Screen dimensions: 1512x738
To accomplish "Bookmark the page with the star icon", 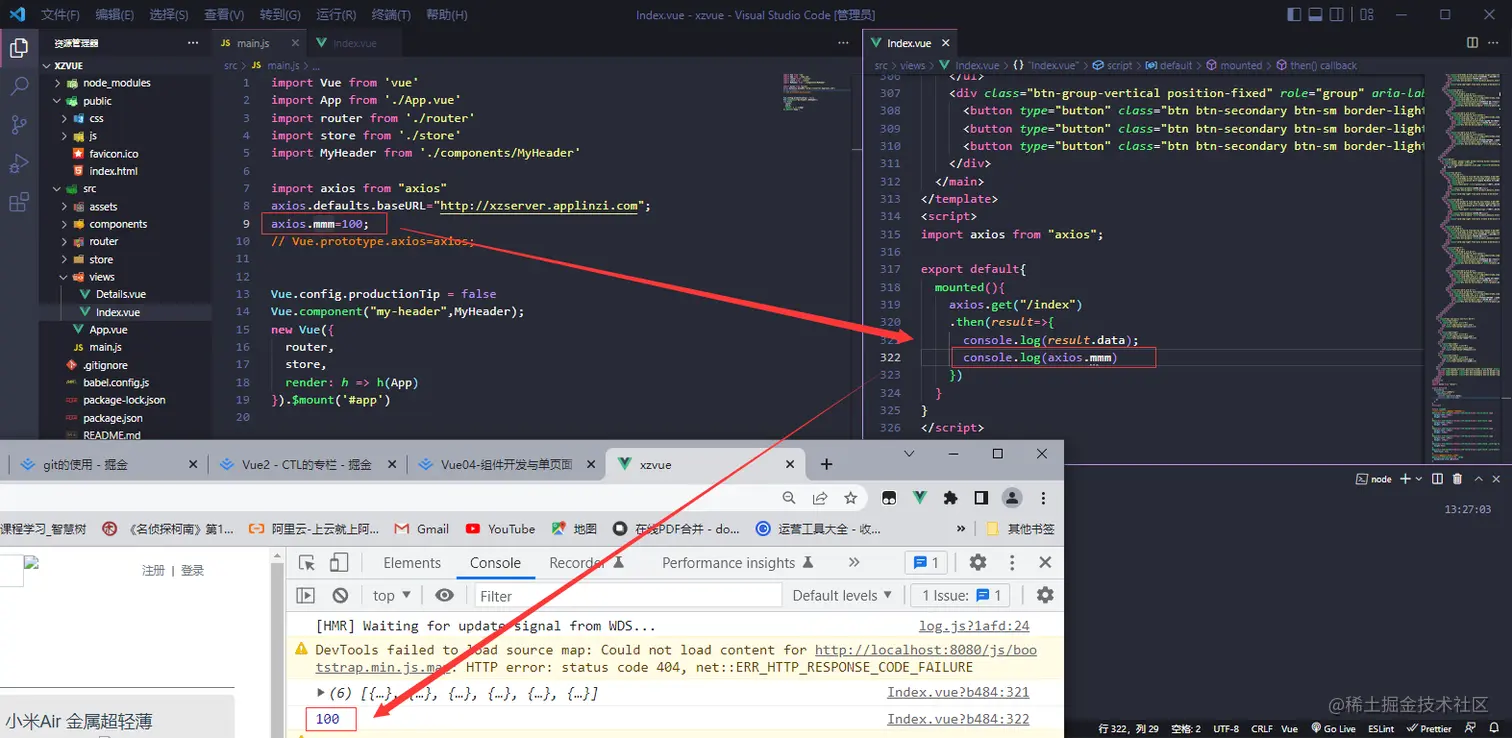I will point(851,498).
